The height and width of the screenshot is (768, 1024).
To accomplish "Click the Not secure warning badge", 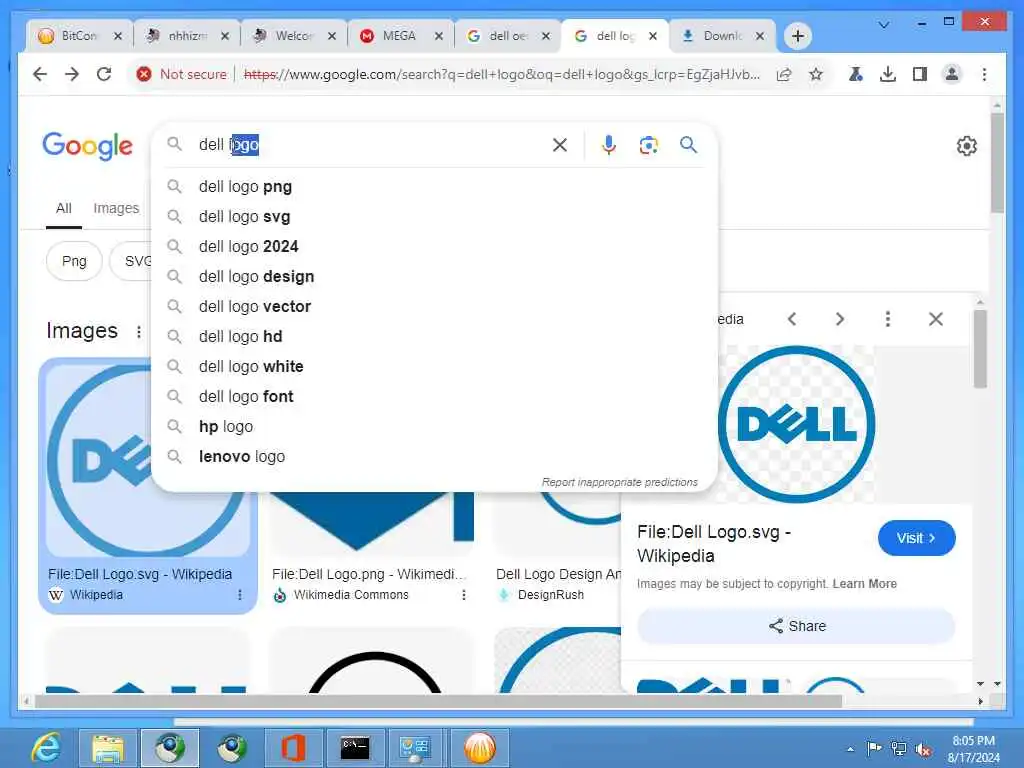I will click(x=182, y=74).
